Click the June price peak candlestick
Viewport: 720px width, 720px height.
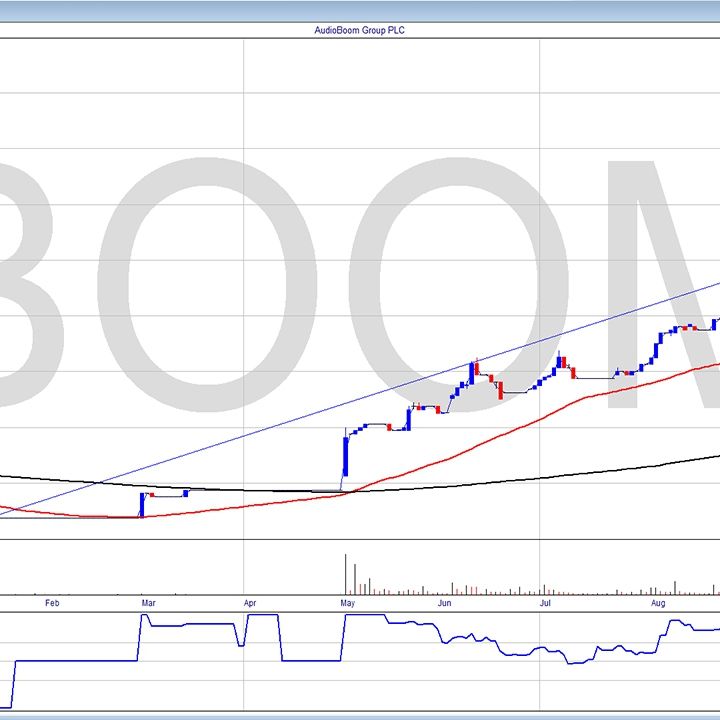click(471, 374)
